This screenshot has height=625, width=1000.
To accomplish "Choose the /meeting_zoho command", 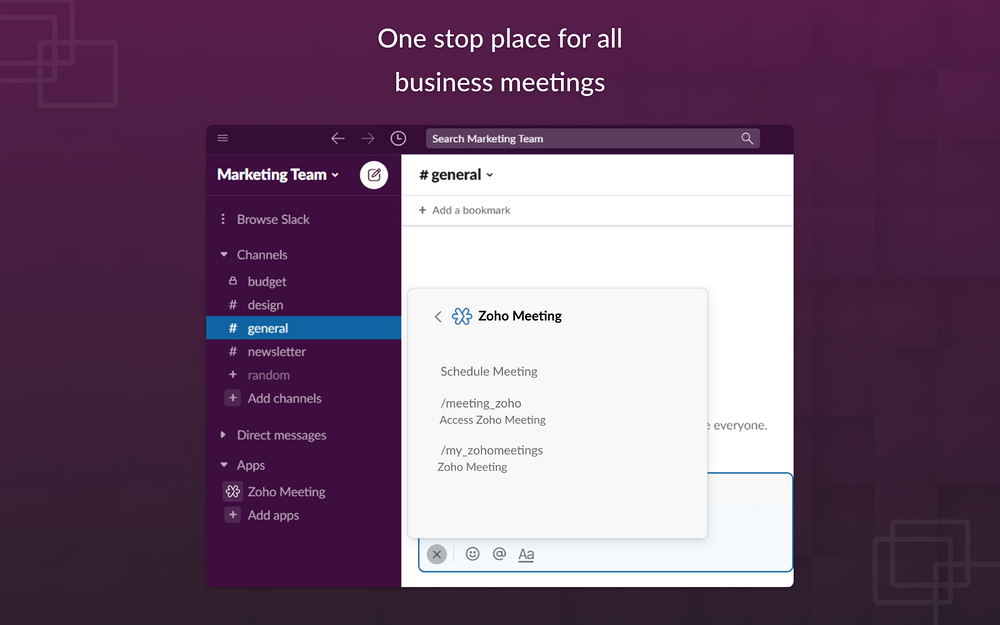I will [481, 403].
